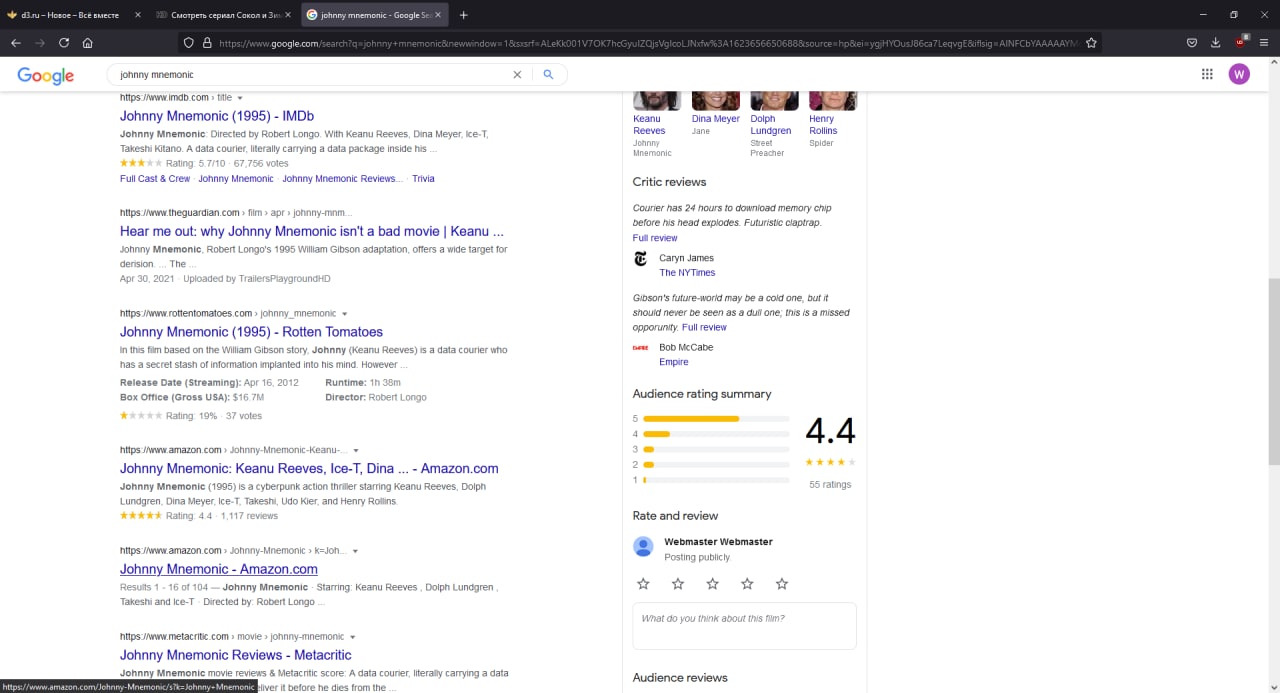1280x693 pixels.
Task: Click Keanu Reeves cast thumbnail photo
Action: [x=657, y=100]
